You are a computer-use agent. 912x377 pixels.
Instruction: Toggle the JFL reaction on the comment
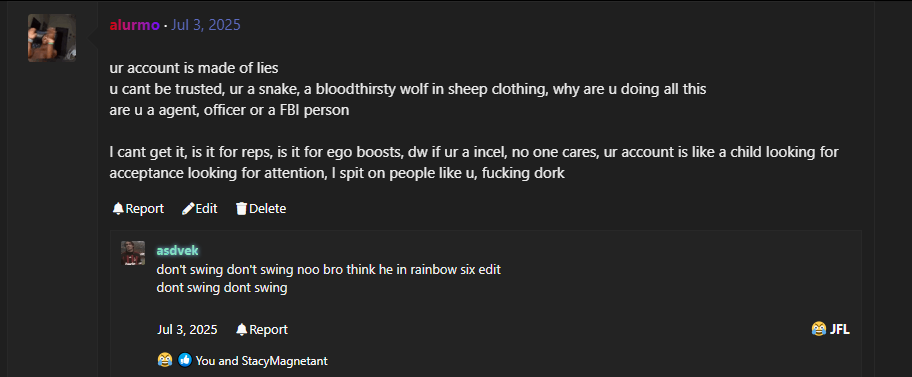click(x=831, y=329)
